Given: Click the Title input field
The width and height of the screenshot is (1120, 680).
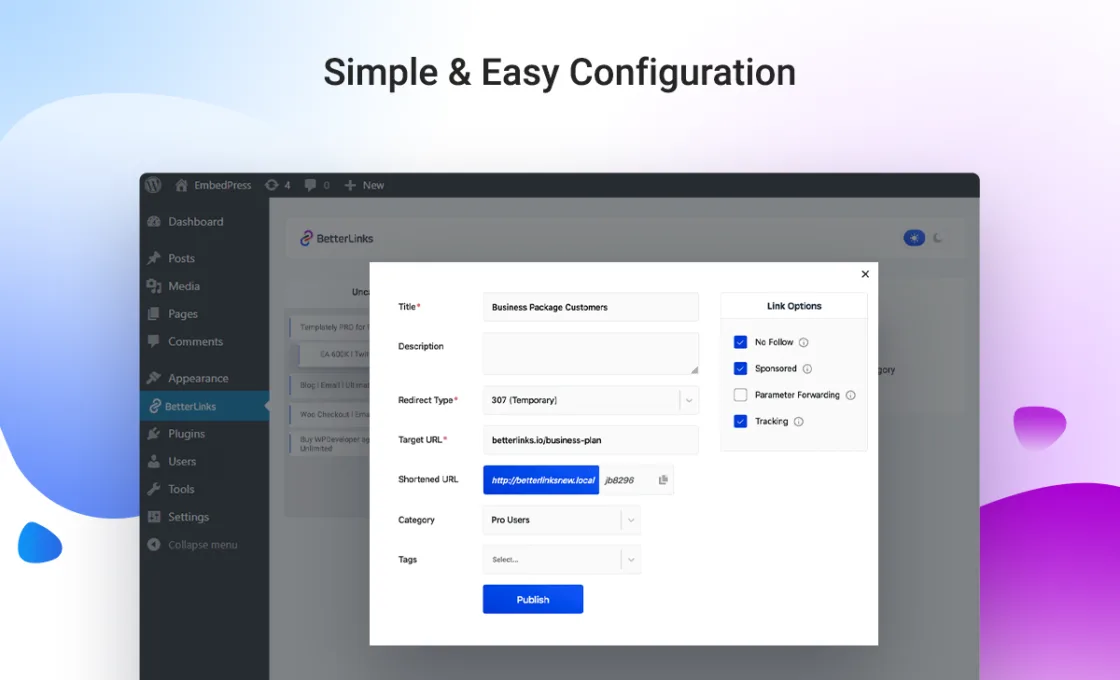Looking at the screenshot, I should pos(591,307).
